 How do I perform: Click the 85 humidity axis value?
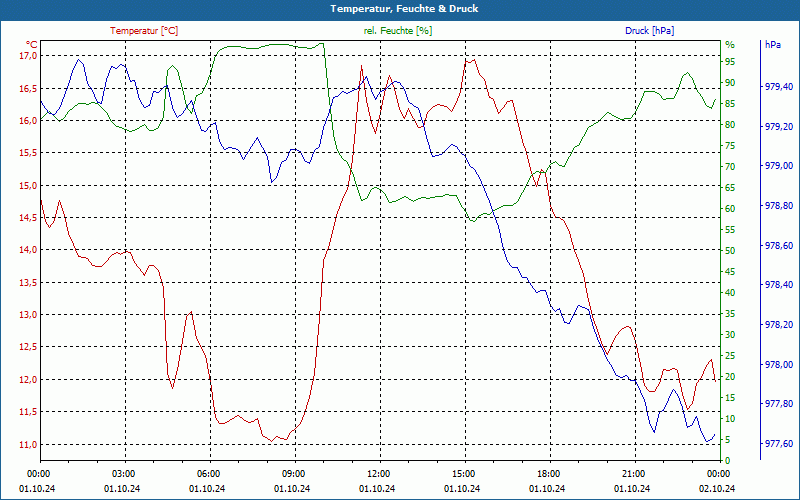point(730,104)
